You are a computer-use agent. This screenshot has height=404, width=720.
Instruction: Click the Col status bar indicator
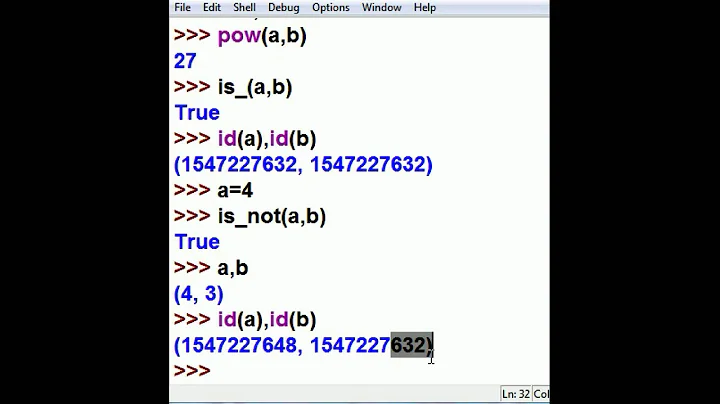point(541,394)
